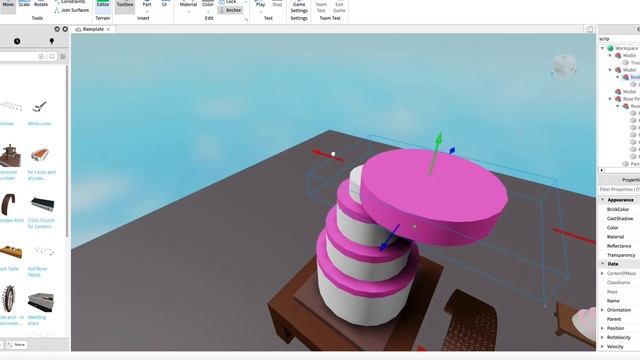640x360 pixels.
Task: Click Exit Game button
Action: coord(339,7)
